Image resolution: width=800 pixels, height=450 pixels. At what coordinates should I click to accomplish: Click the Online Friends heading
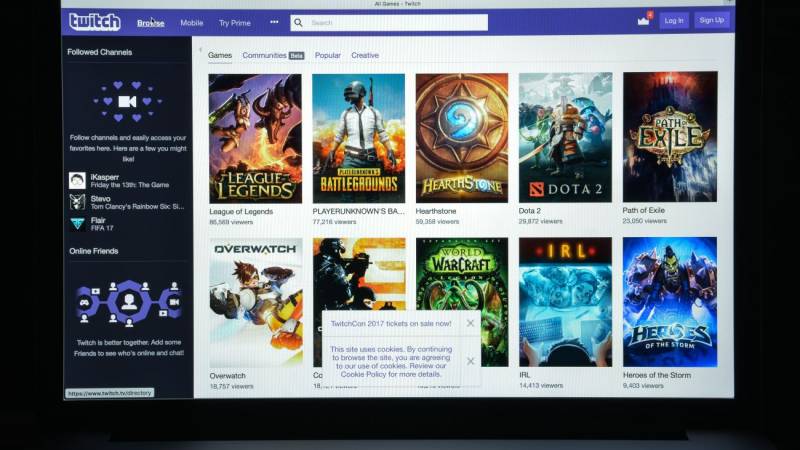93,251
